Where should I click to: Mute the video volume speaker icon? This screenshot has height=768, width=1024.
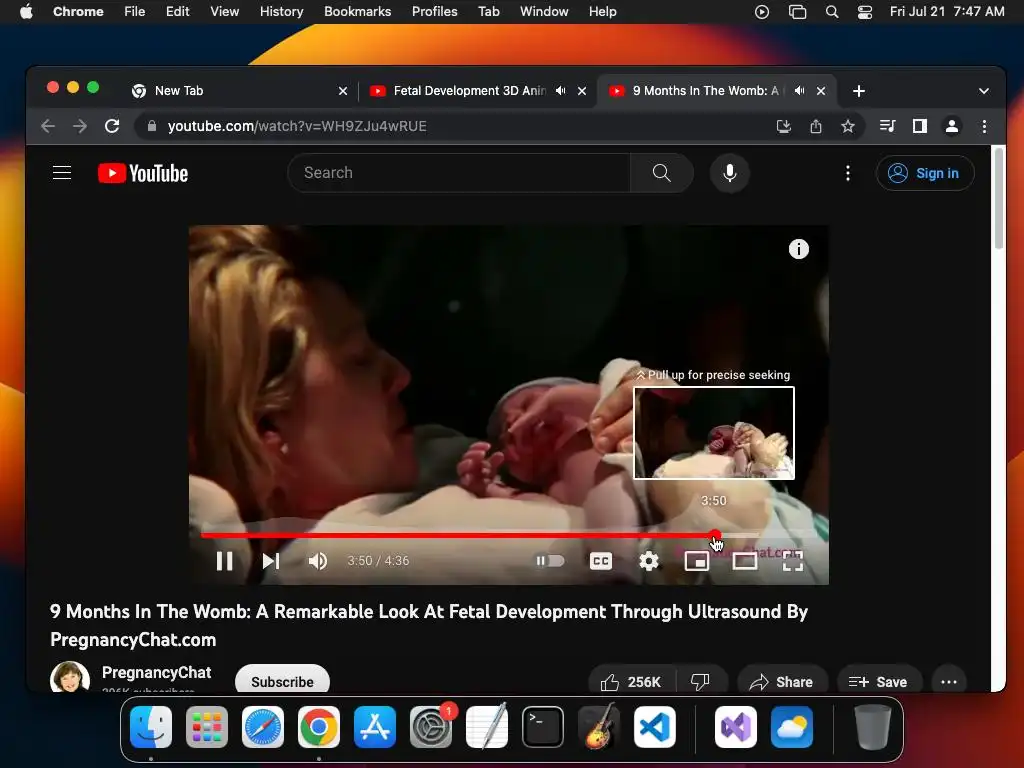tap(317, 561)
